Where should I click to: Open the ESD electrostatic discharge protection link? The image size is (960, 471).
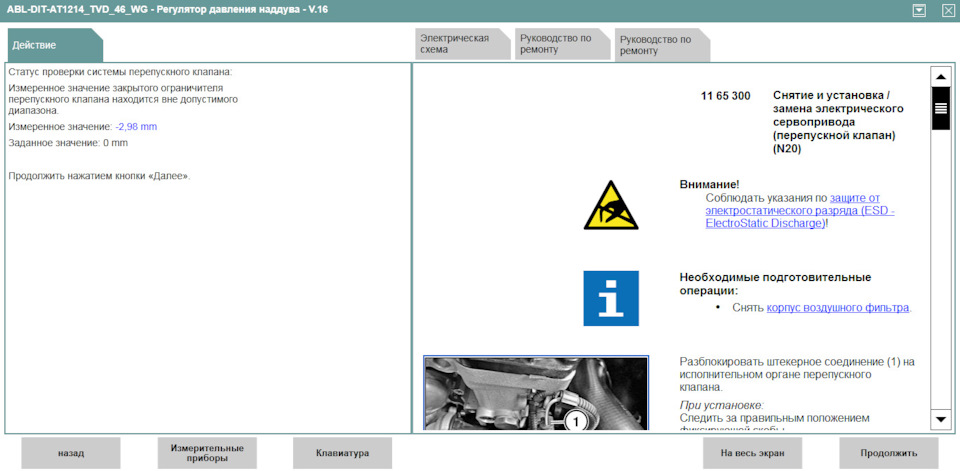tap(800, 211)
